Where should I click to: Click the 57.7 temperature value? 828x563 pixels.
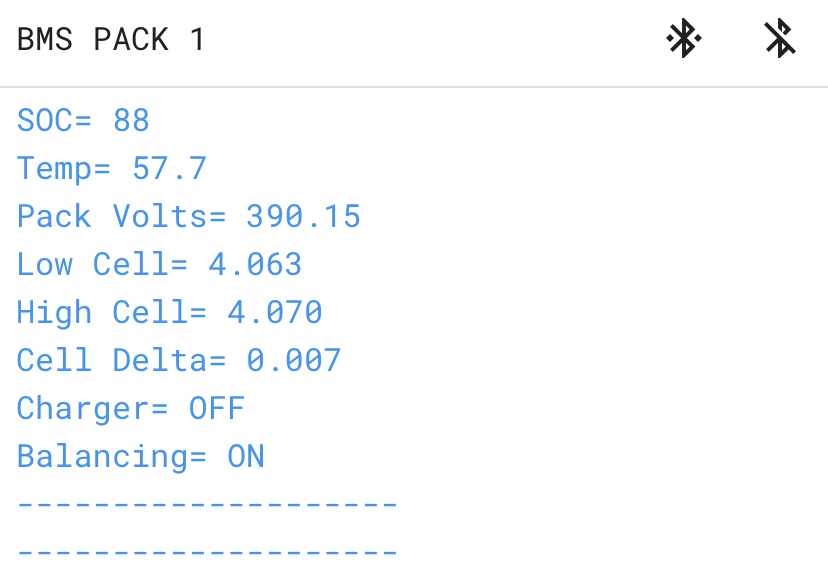point(169,168)
